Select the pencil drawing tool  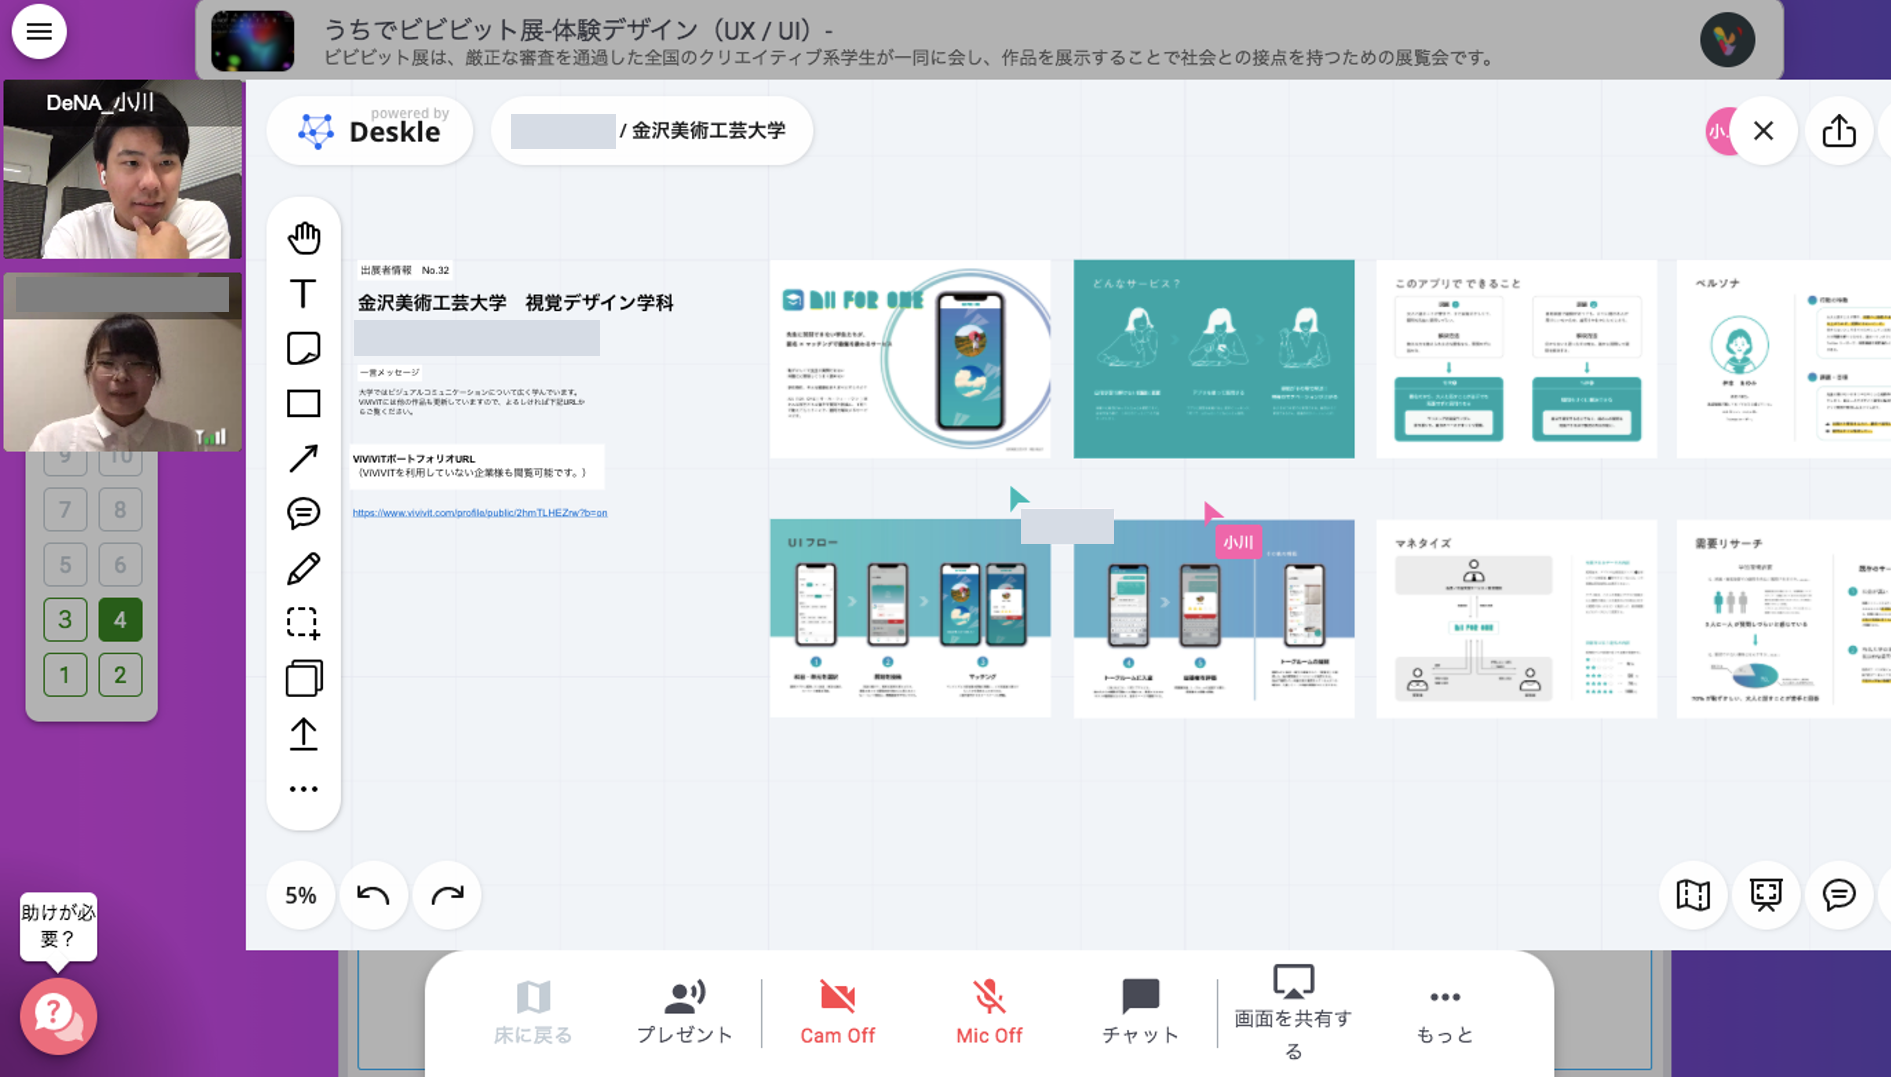pos(303,568)
